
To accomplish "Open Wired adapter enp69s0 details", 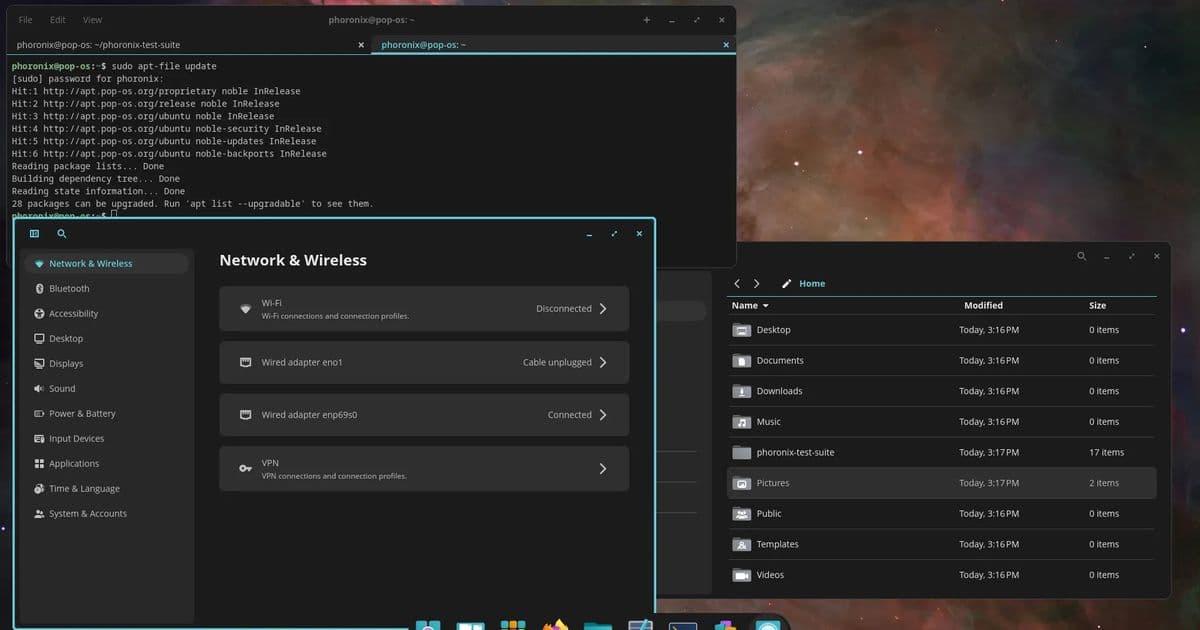I will [x=423, y=414].
